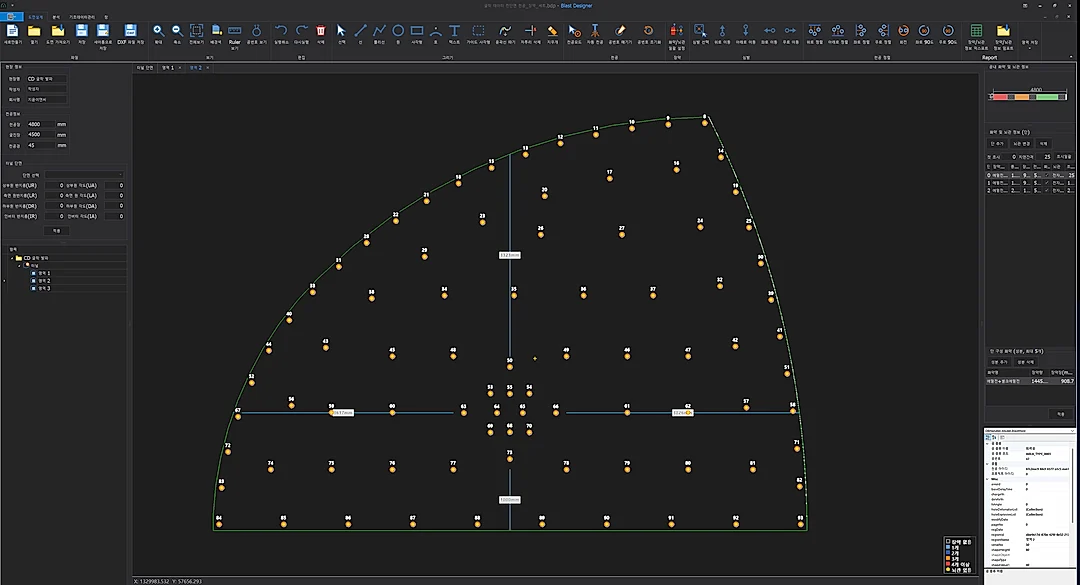1080x585 pixels.
Task: Move delay right arrow icon
Action: (790, 31)
